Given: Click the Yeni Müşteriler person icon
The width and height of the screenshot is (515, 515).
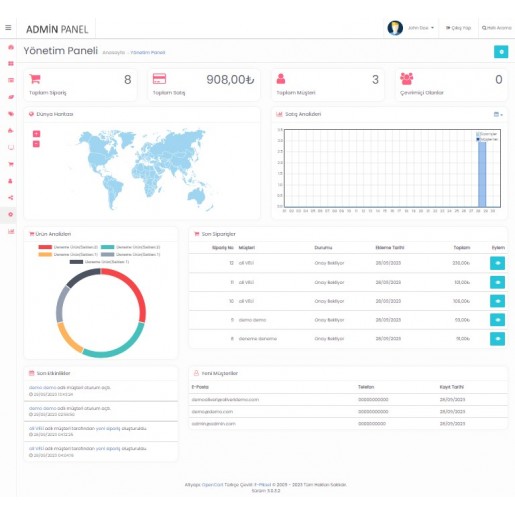Looking at the screenshot, I should tap(196, 373).
